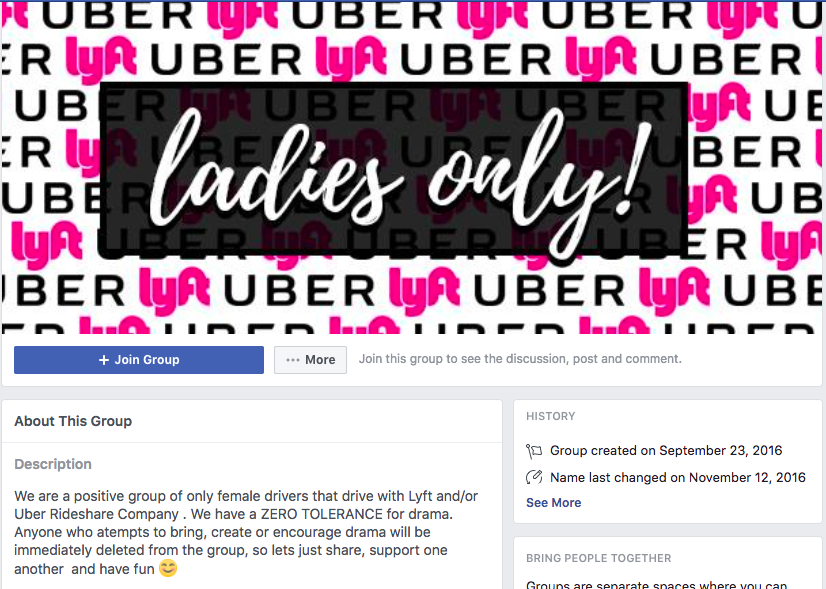826x589 pixels.
Task: Click "immediately deleted from the group" description line
Action: pyautogui.click(x=131, y=550)
